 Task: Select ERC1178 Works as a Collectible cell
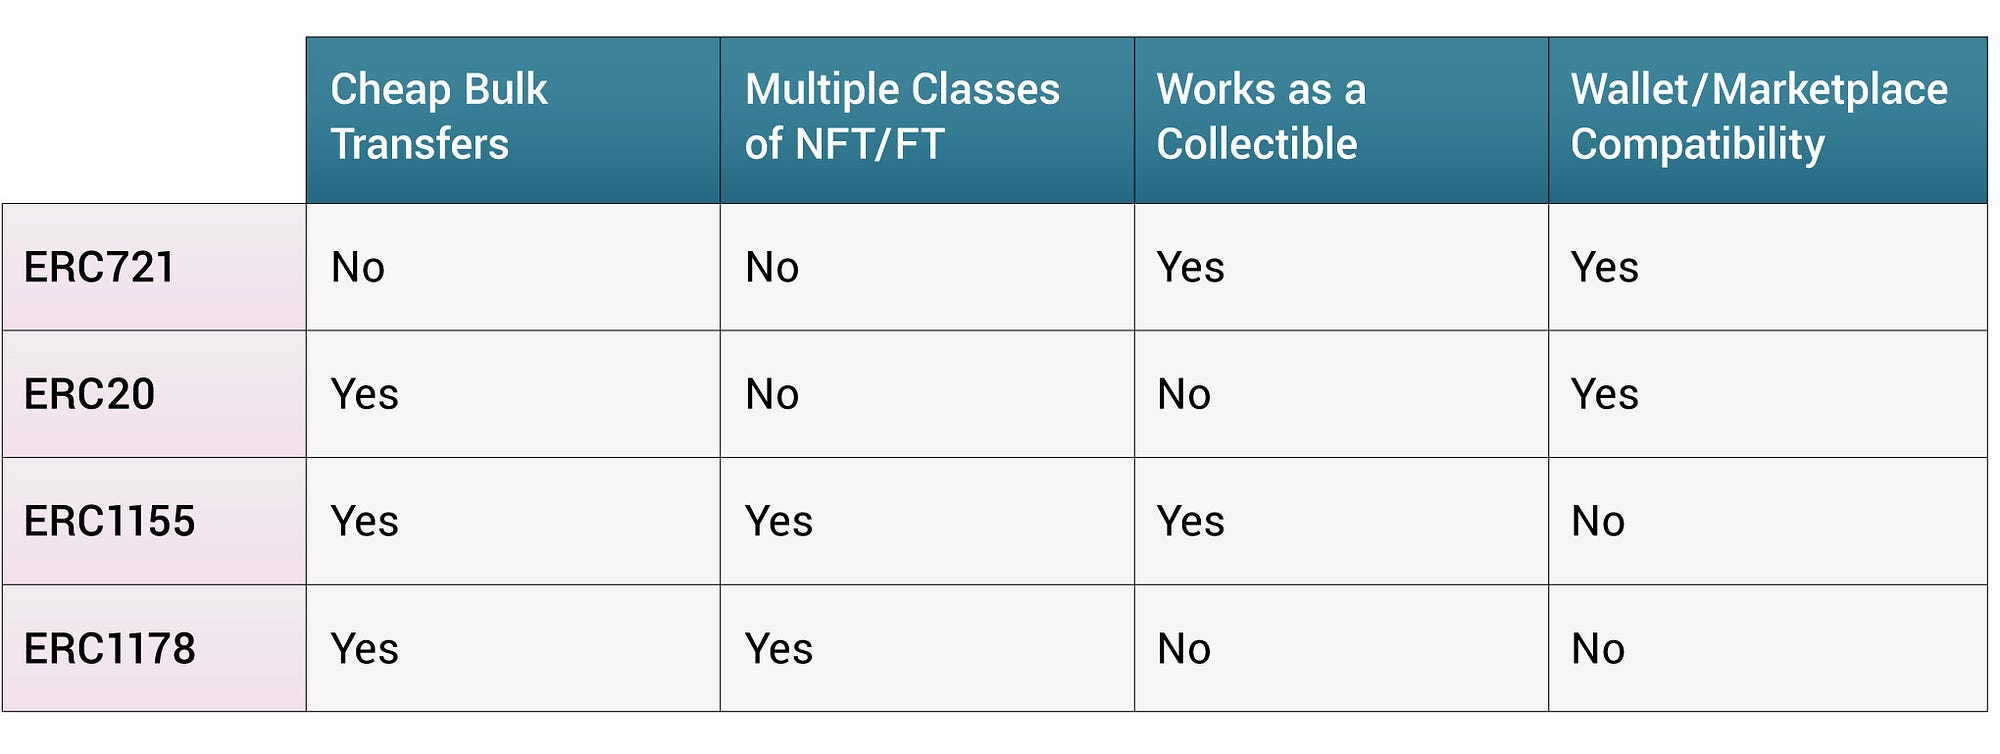(x=1341, y=648)
